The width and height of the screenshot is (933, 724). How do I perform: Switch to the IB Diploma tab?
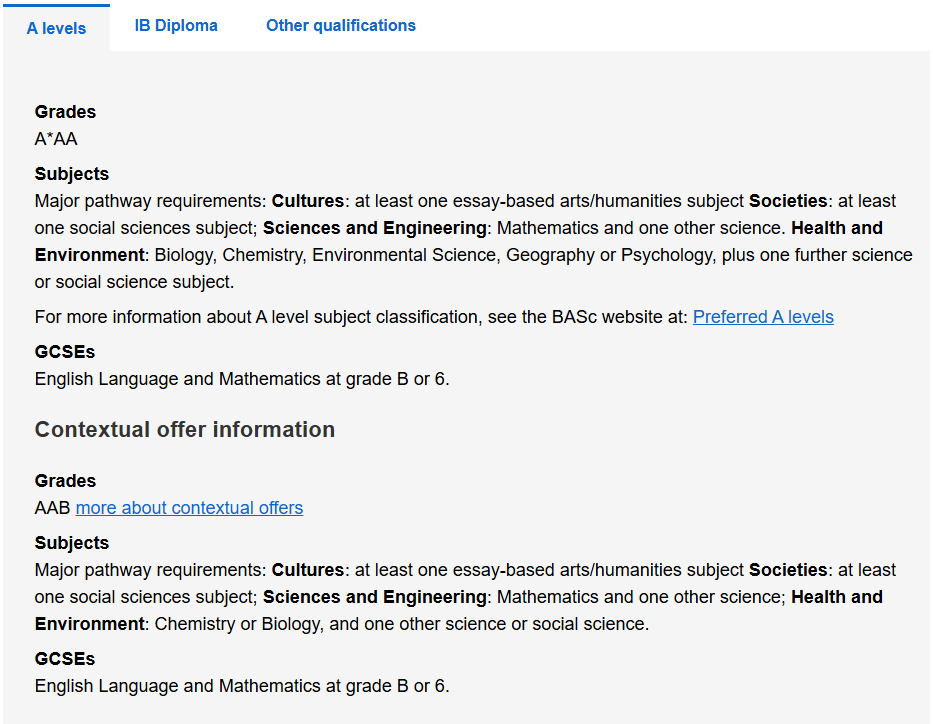[x=176, y=26]
